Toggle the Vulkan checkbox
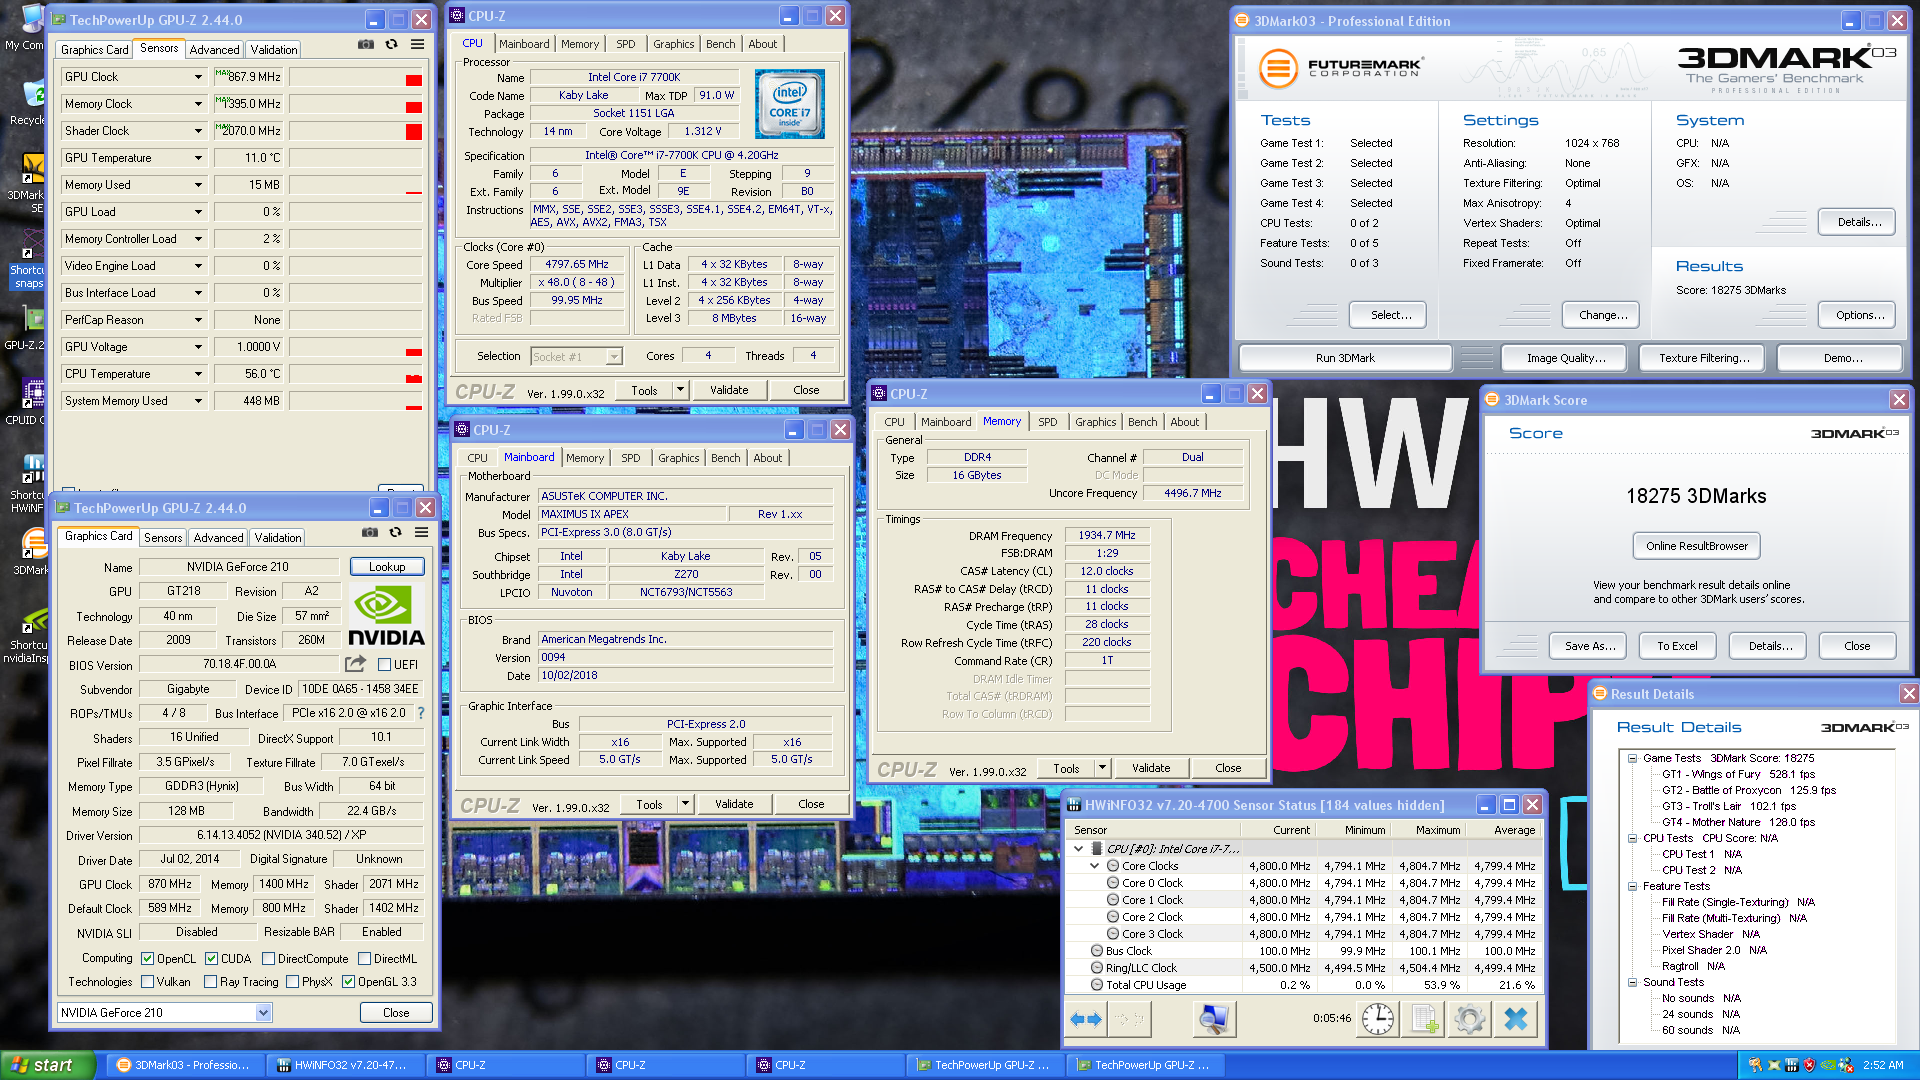 coord(148,982)
